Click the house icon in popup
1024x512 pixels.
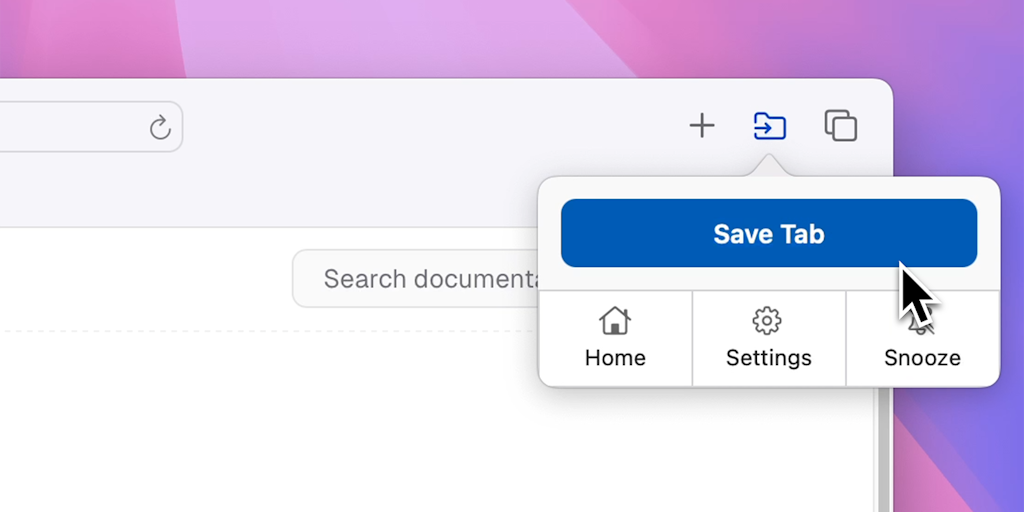[x=615, y=321]
